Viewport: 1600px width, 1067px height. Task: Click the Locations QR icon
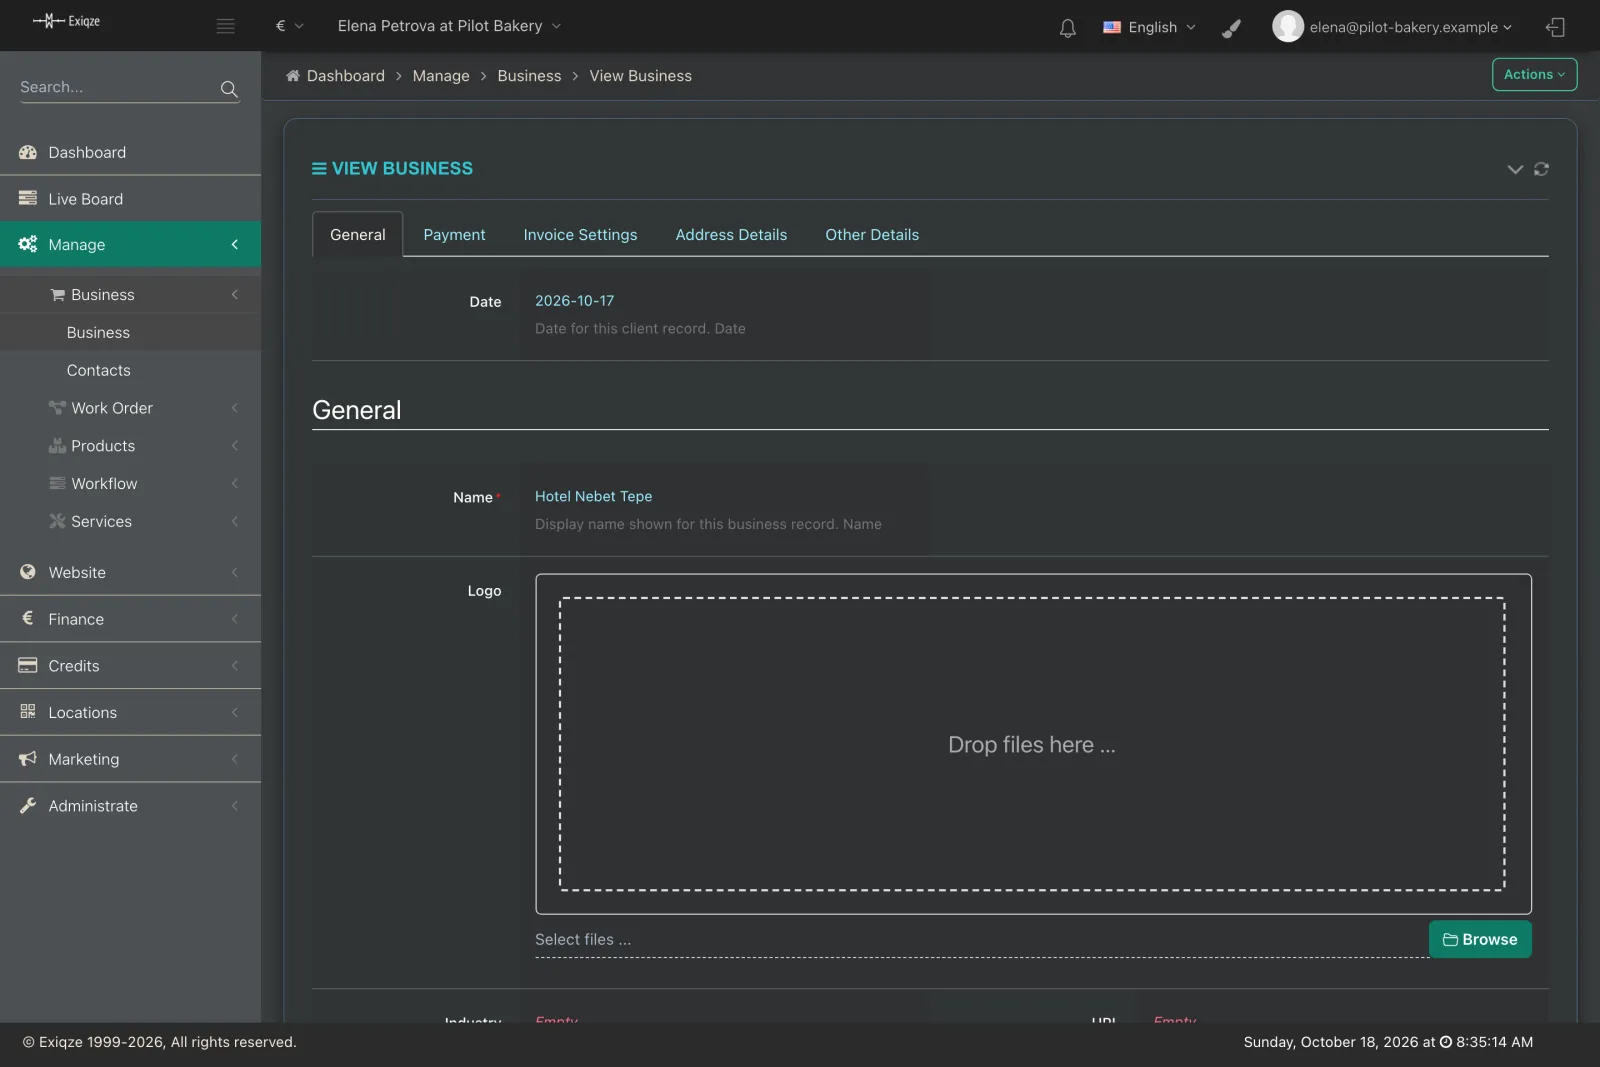coord(28,712)
